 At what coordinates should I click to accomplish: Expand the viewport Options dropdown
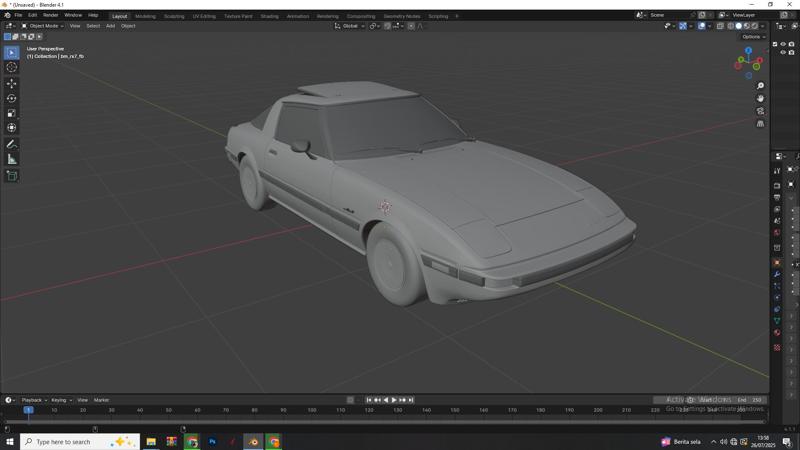(x=753, y=37)
